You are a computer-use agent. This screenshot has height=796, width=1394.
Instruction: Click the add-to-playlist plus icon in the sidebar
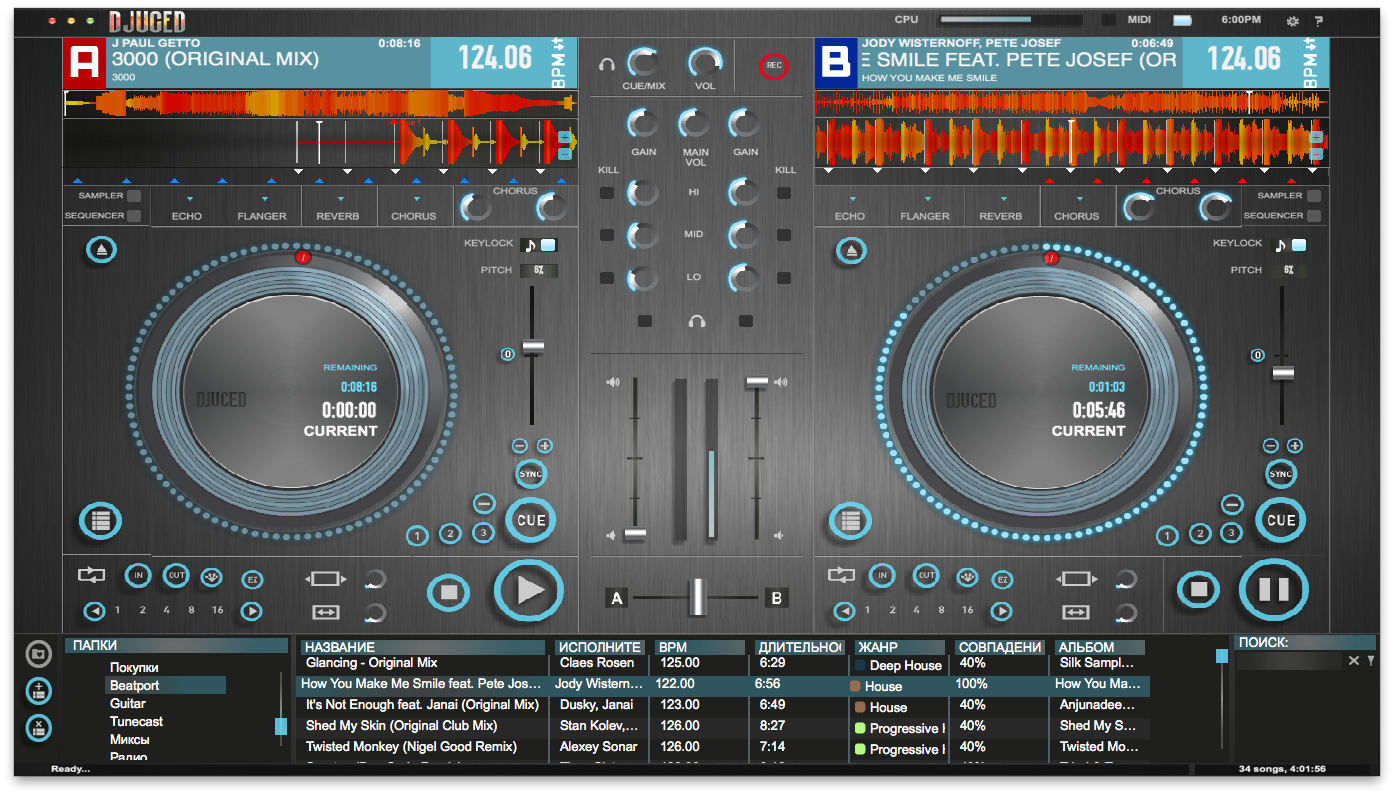coord(38,691)
